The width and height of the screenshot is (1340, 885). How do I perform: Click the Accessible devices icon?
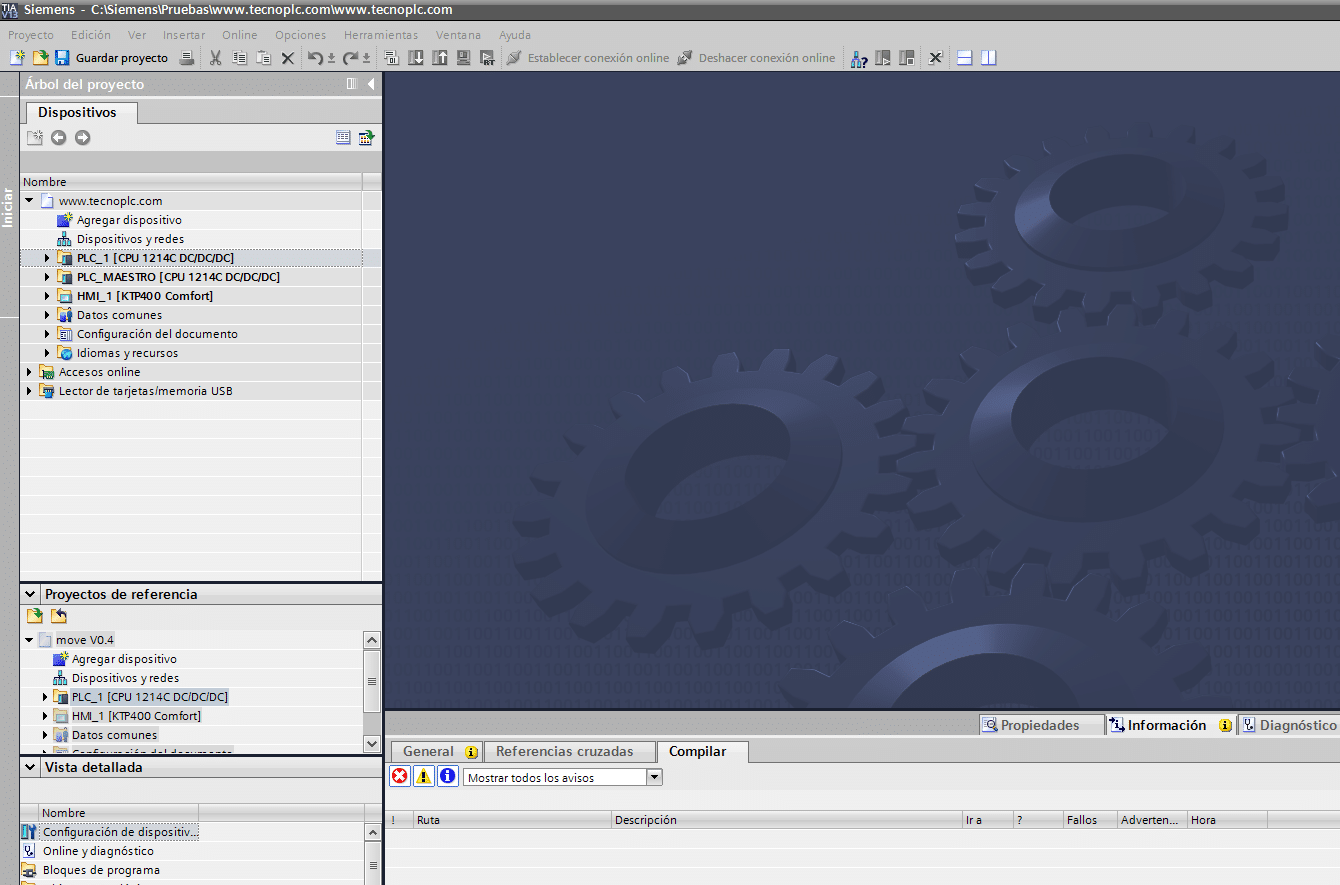coord(859,58)
